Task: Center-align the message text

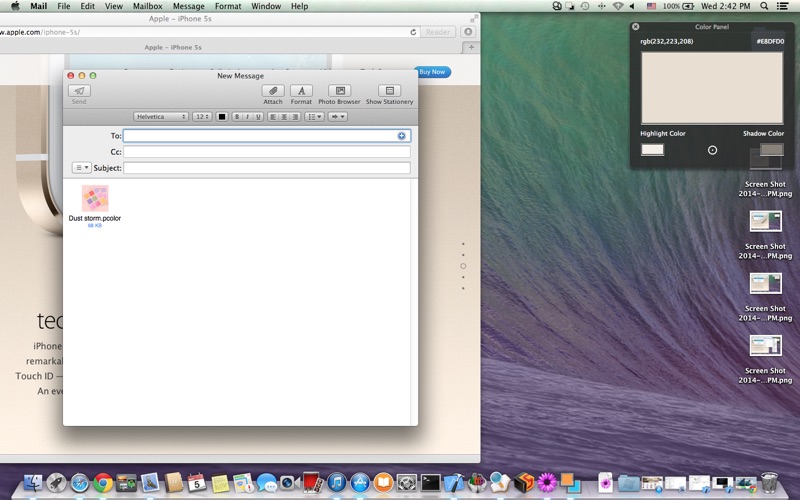Action: 284,117
